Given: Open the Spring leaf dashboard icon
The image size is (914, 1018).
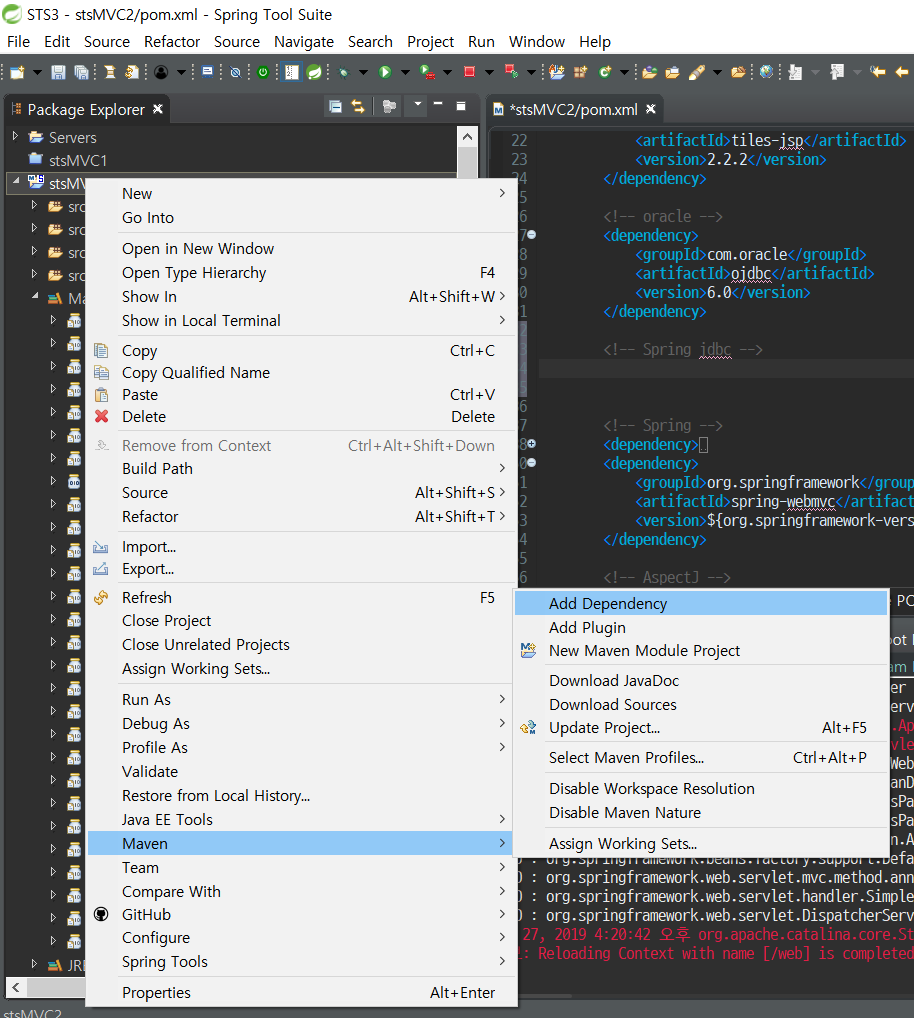Looking at the screenshot, I should pyautogui.click(x=314, y=72).
